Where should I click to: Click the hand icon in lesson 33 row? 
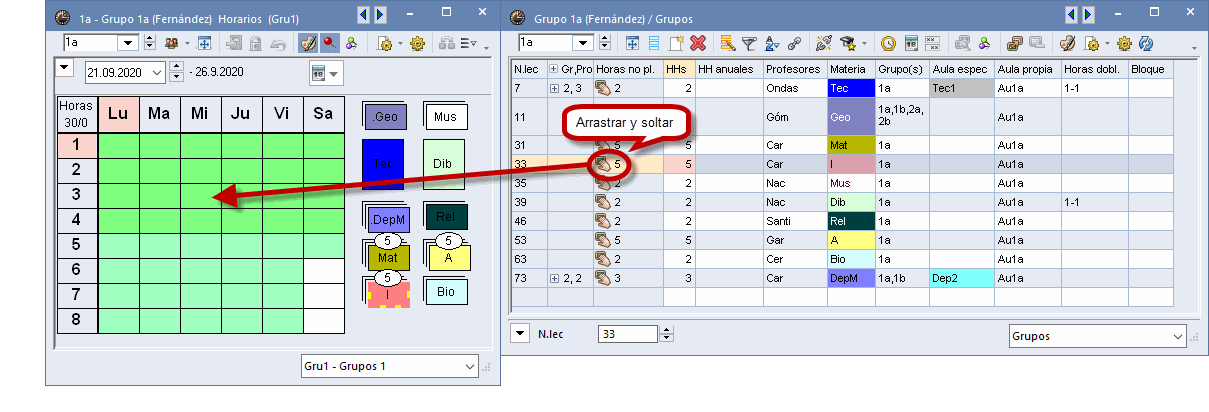coord(603,163)
